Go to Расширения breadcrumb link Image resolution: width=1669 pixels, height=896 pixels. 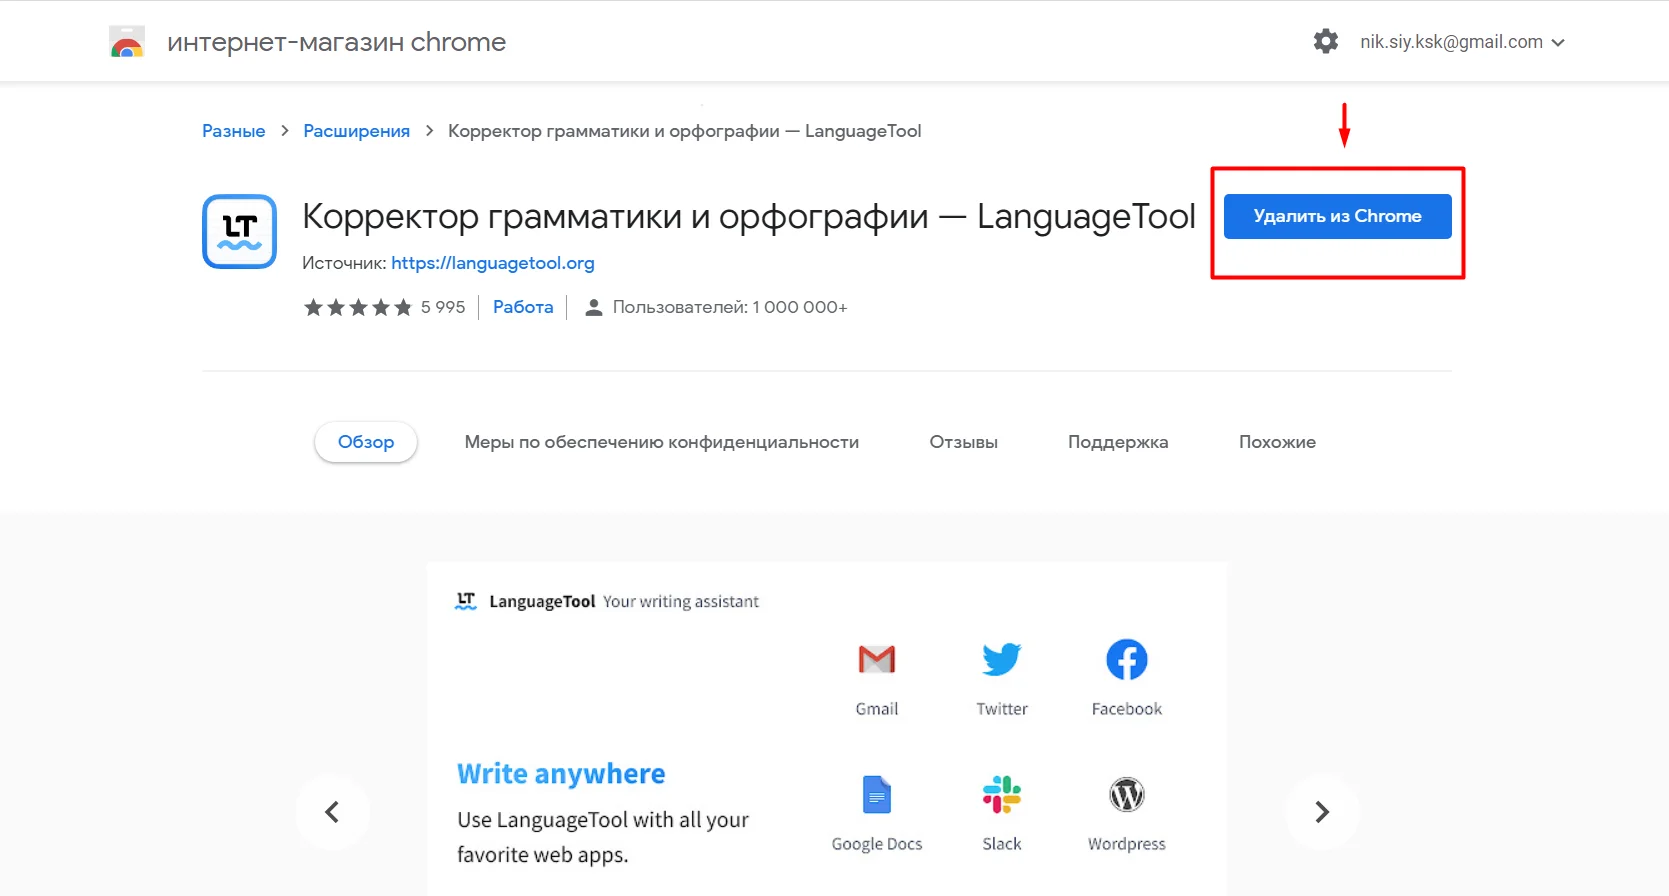pos(357,131)
